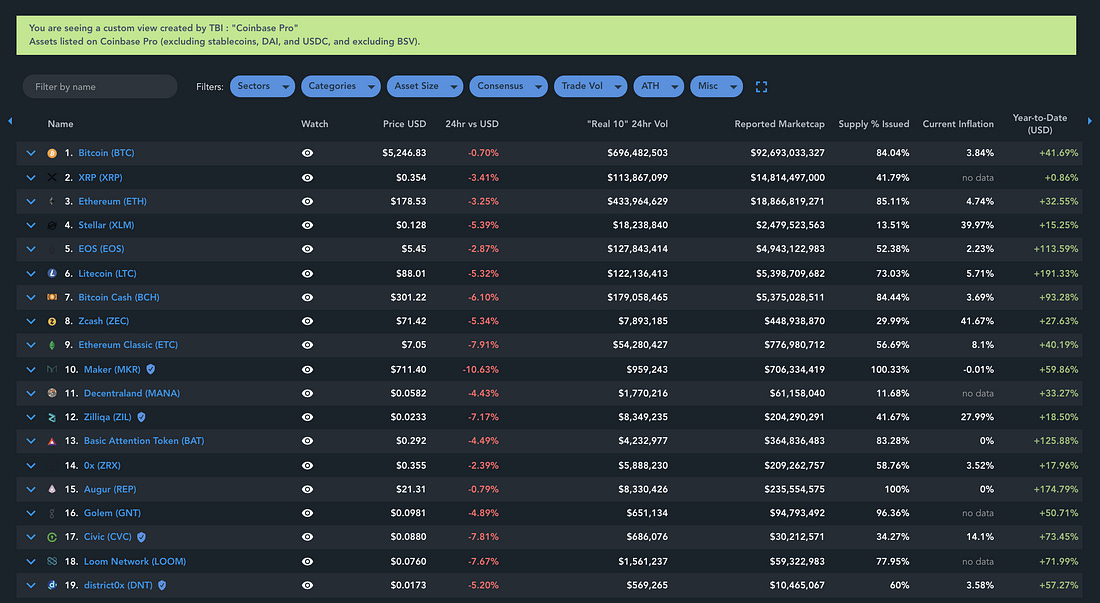
Task: Expand the Litecoin (LTC) row details
Action: (x=31, y=273)
